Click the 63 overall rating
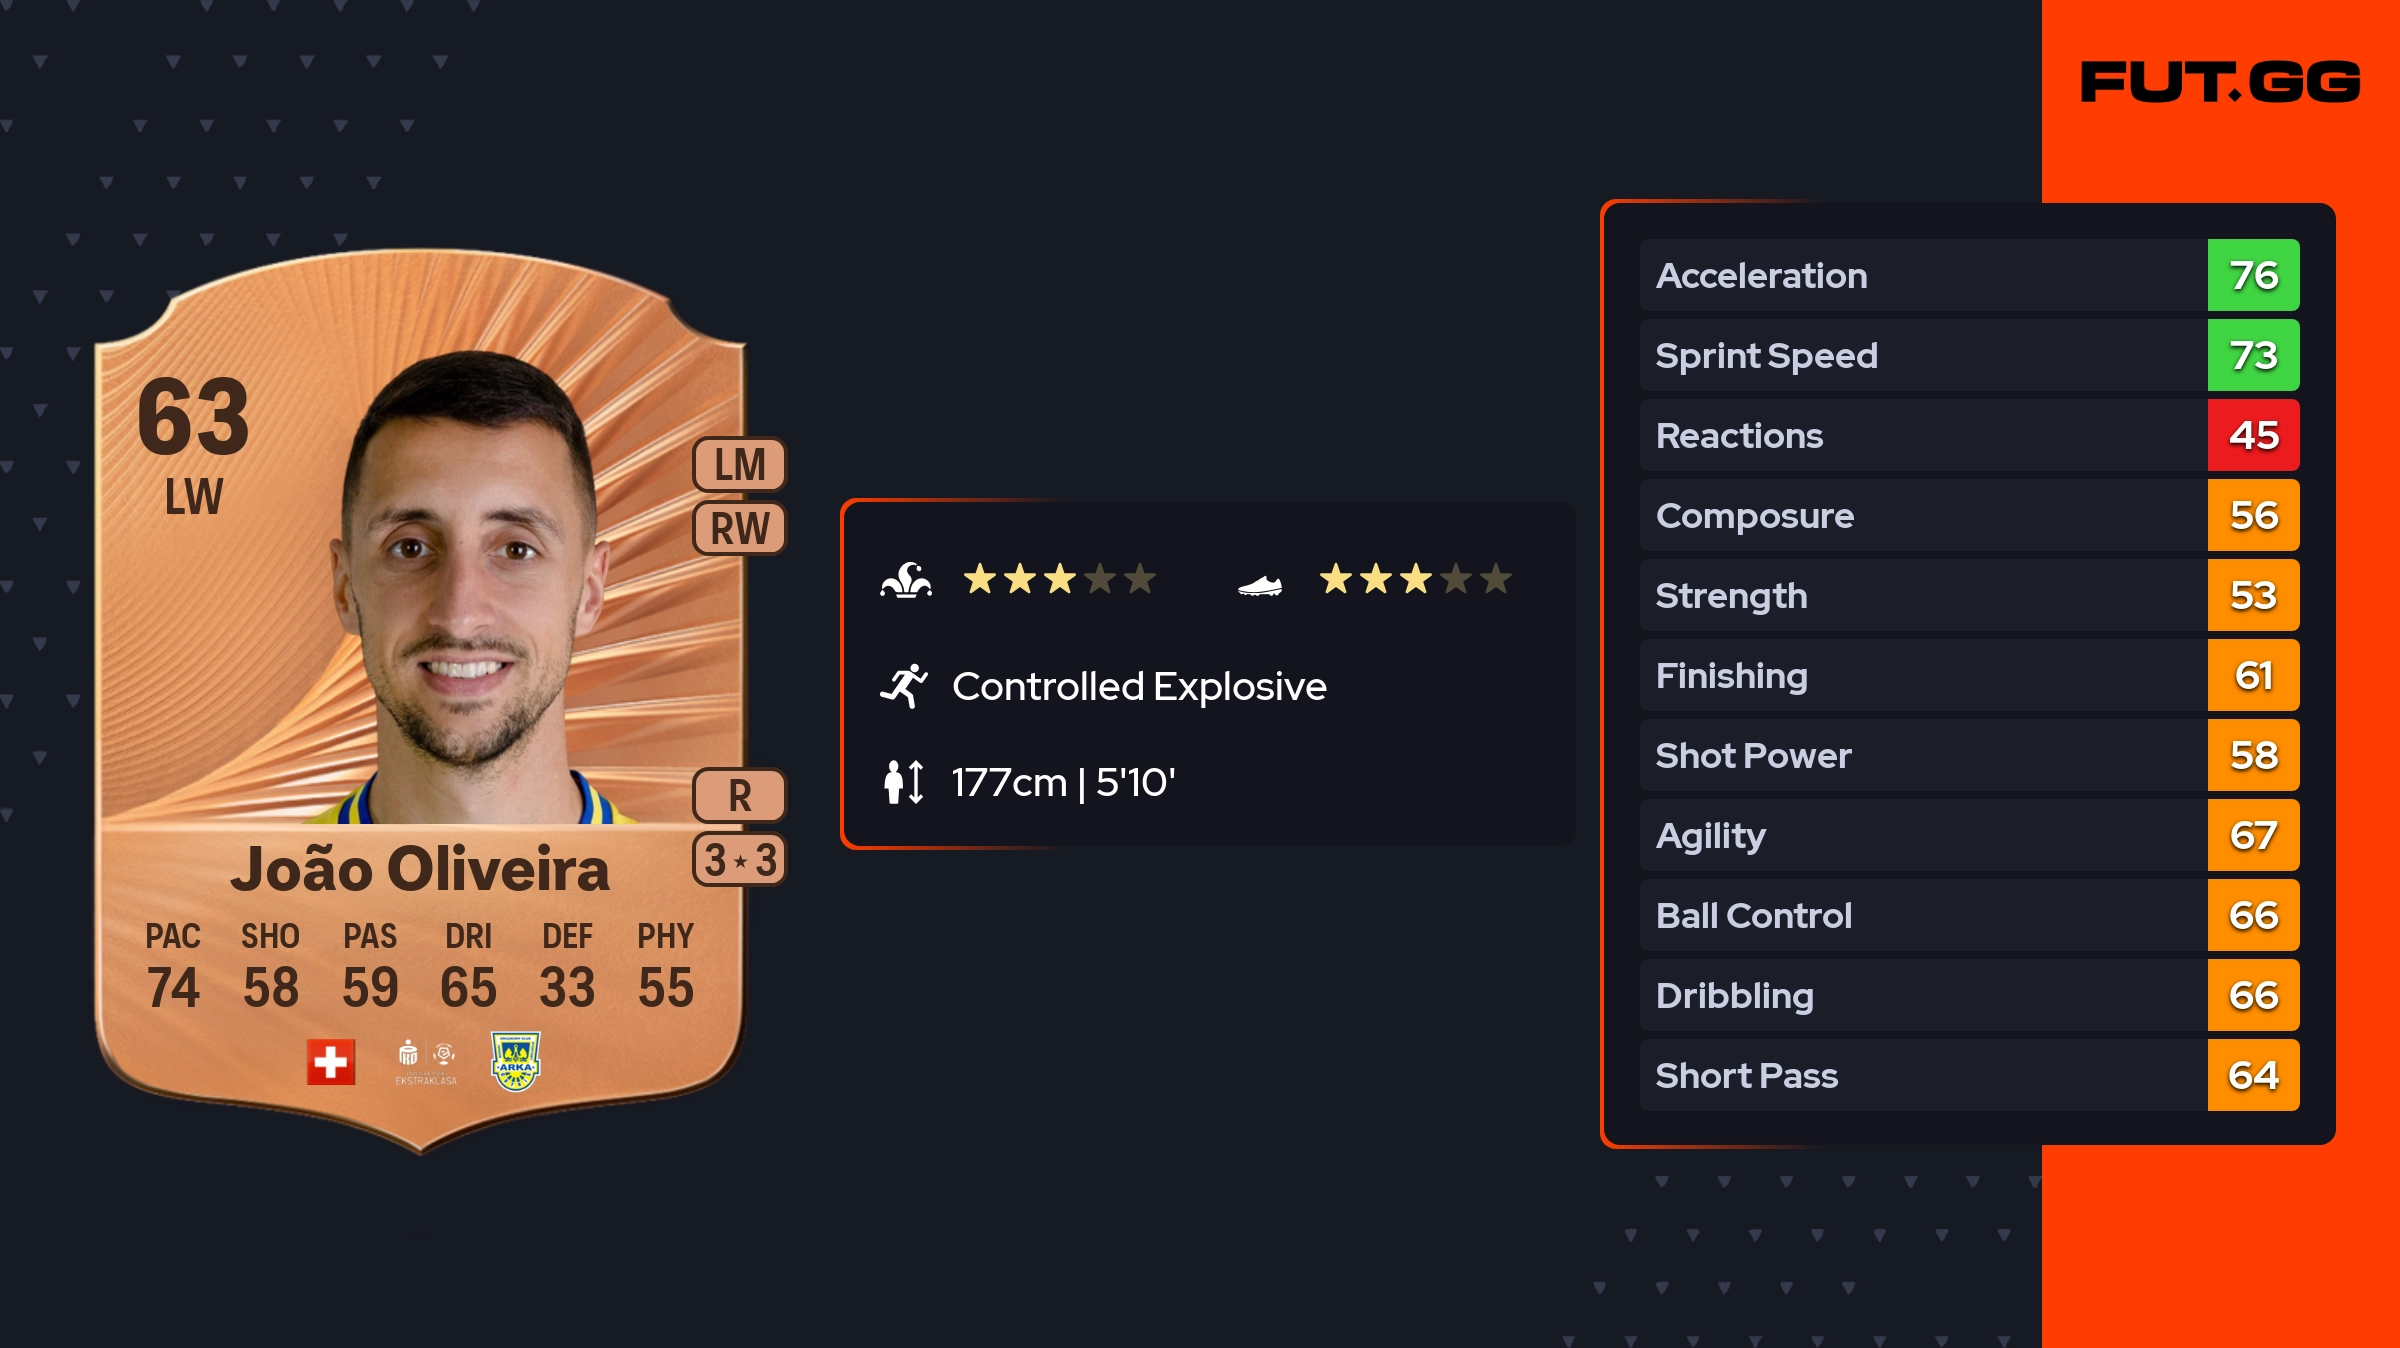 point(194,418)
